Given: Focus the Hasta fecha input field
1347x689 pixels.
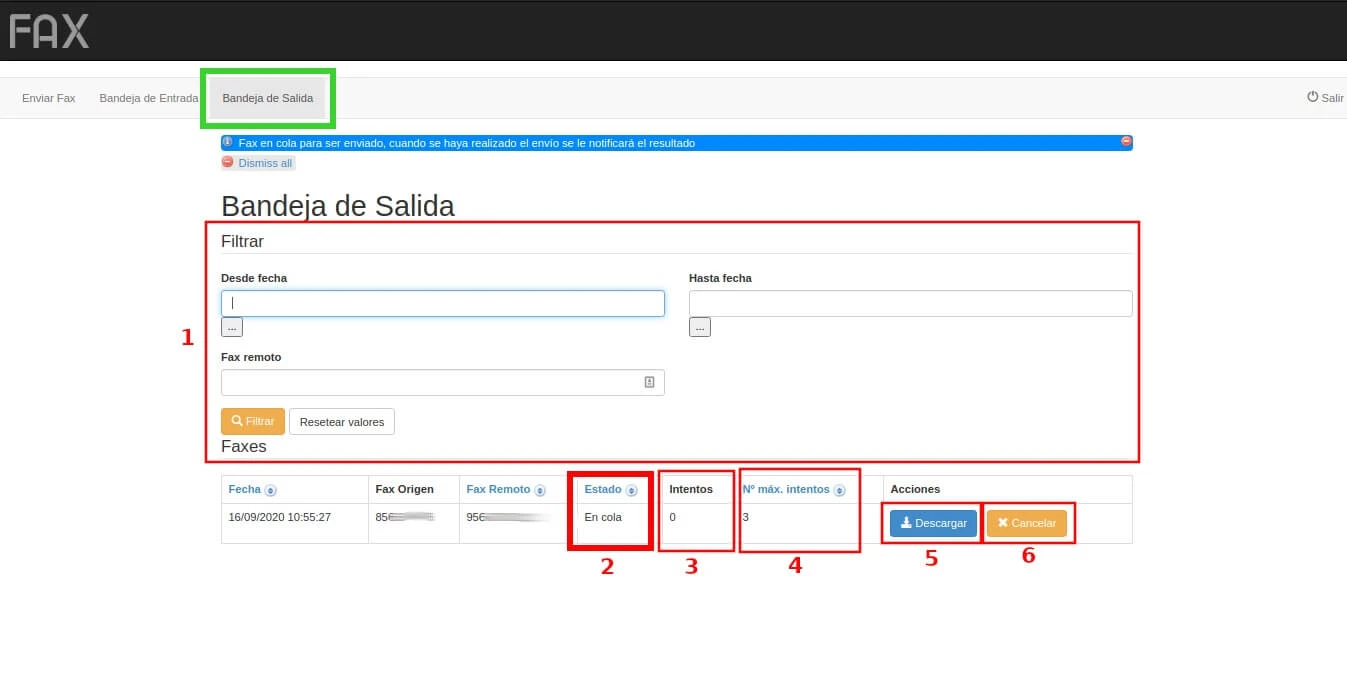Looking at the screenshot, I should pyautogui.click(x=910, y=303).
